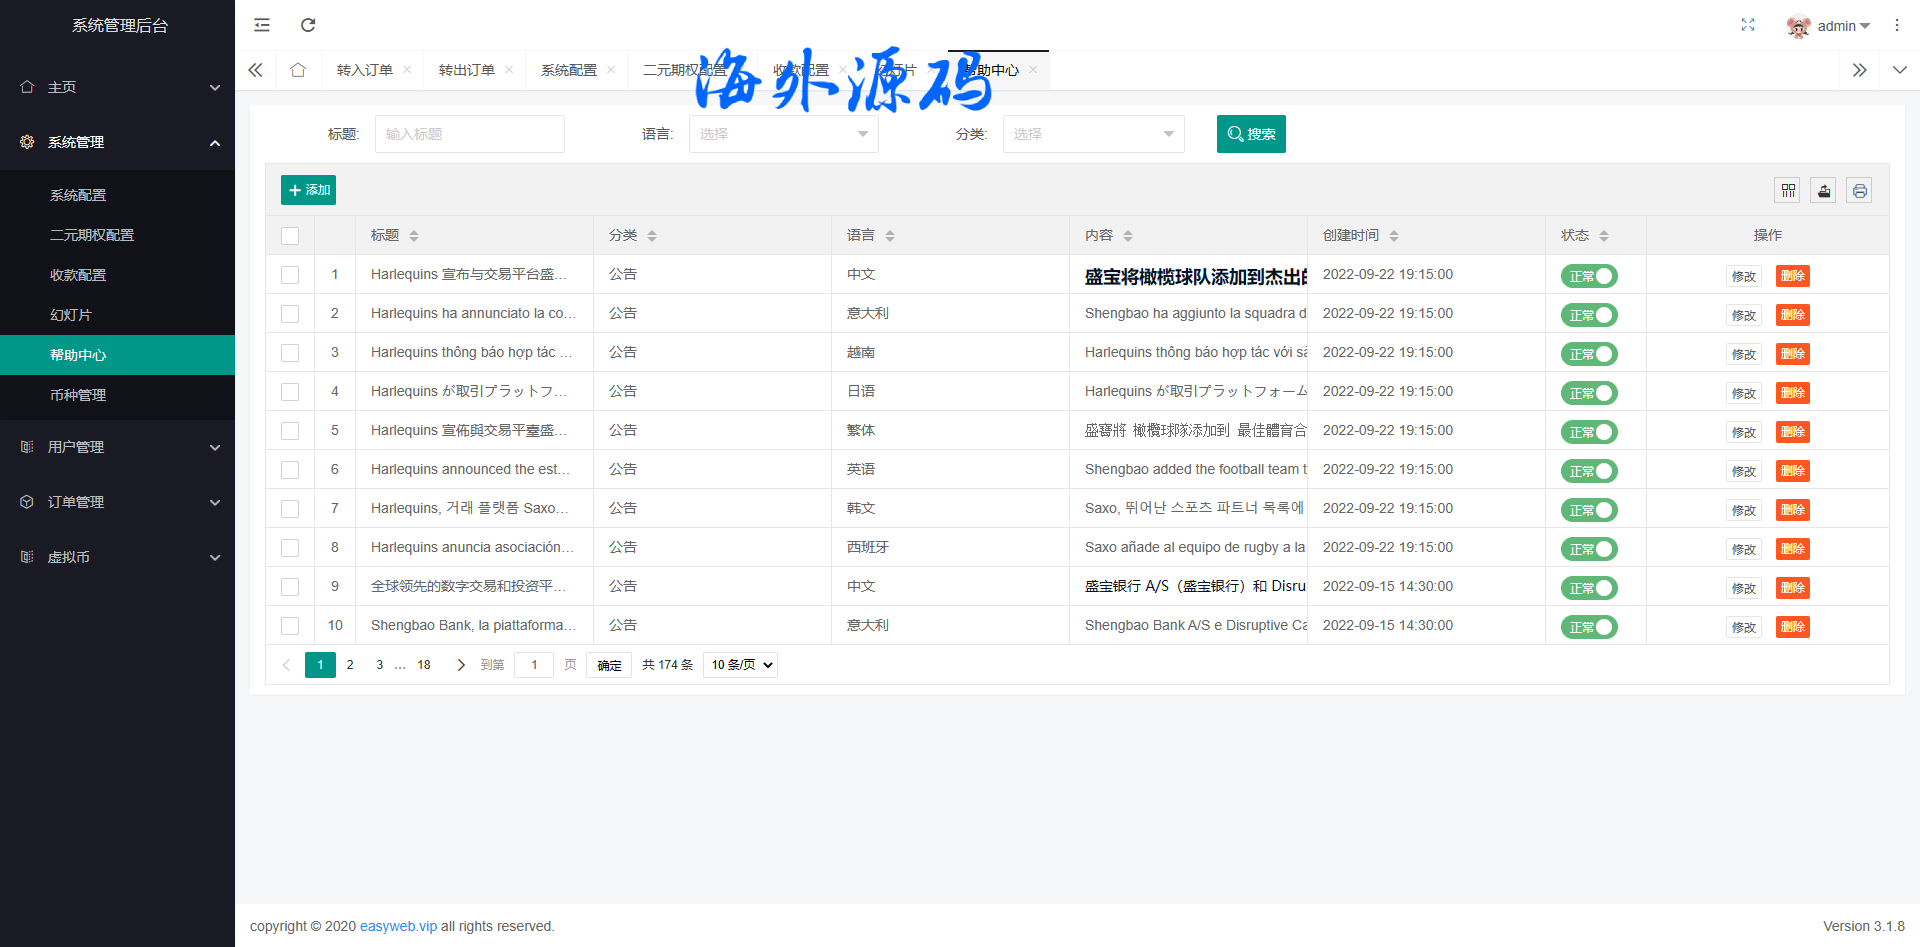Open the column filter grid icon
The width and height of the screenshot is (1920, 947).
pyautogui.click(x=1788, y=190)
